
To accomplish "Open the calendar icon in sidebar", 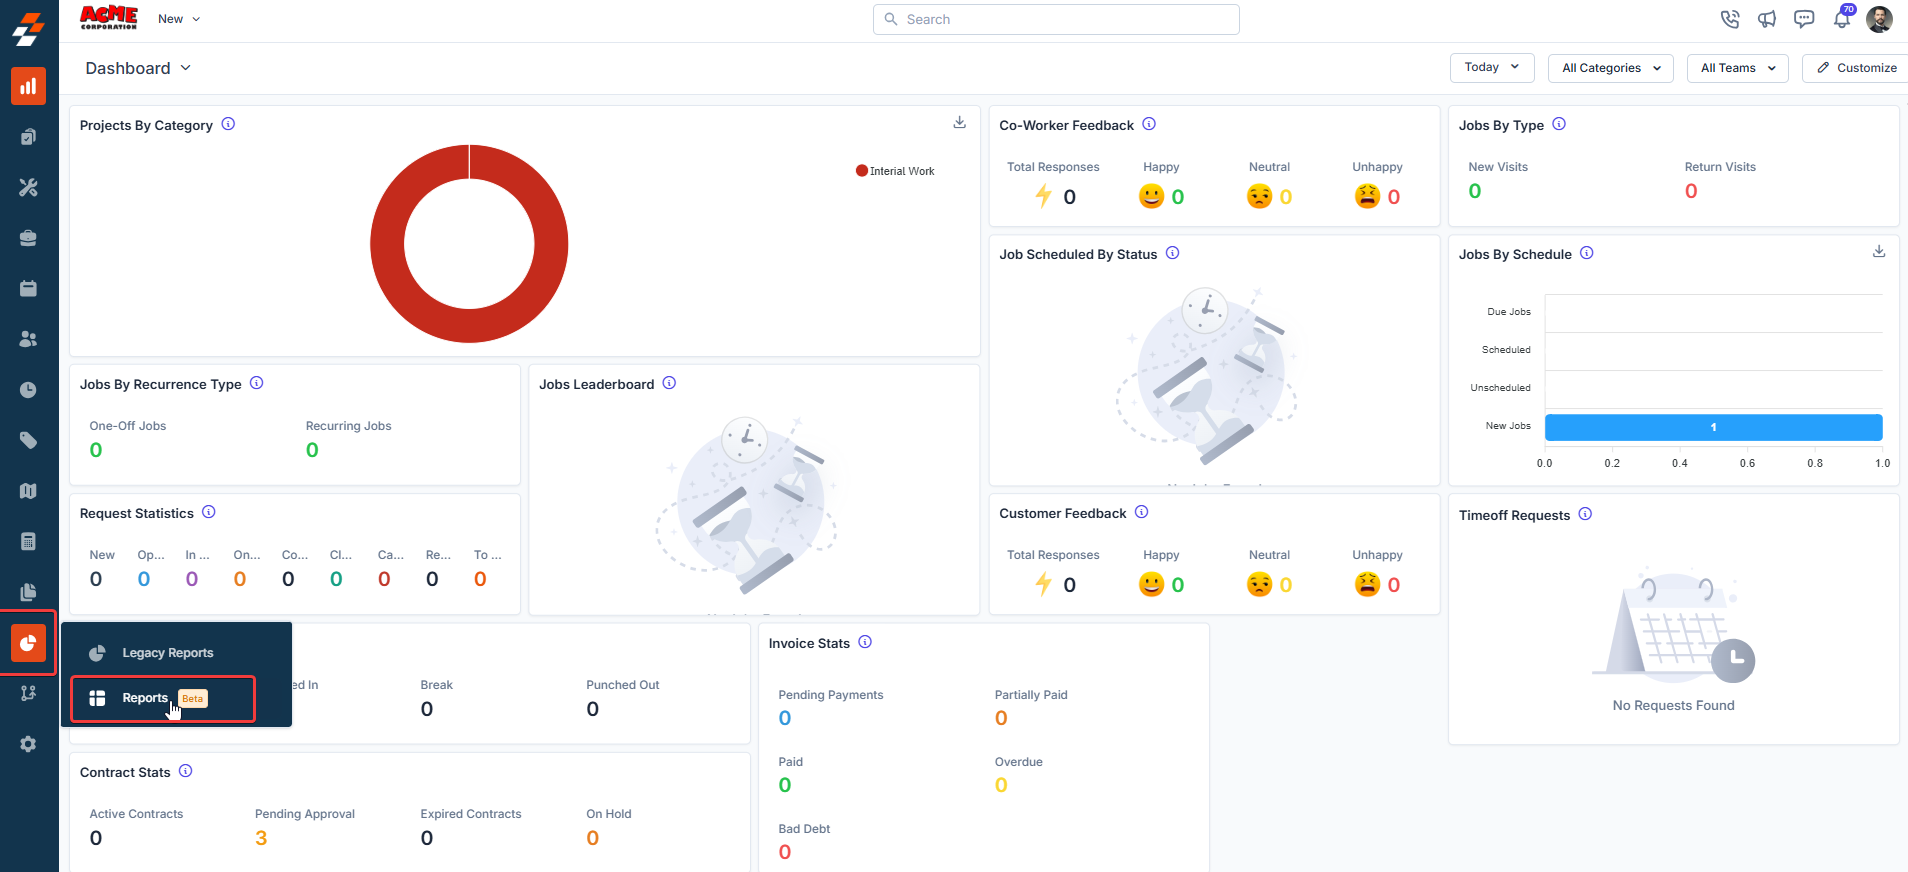I will [x=28, y=288].
